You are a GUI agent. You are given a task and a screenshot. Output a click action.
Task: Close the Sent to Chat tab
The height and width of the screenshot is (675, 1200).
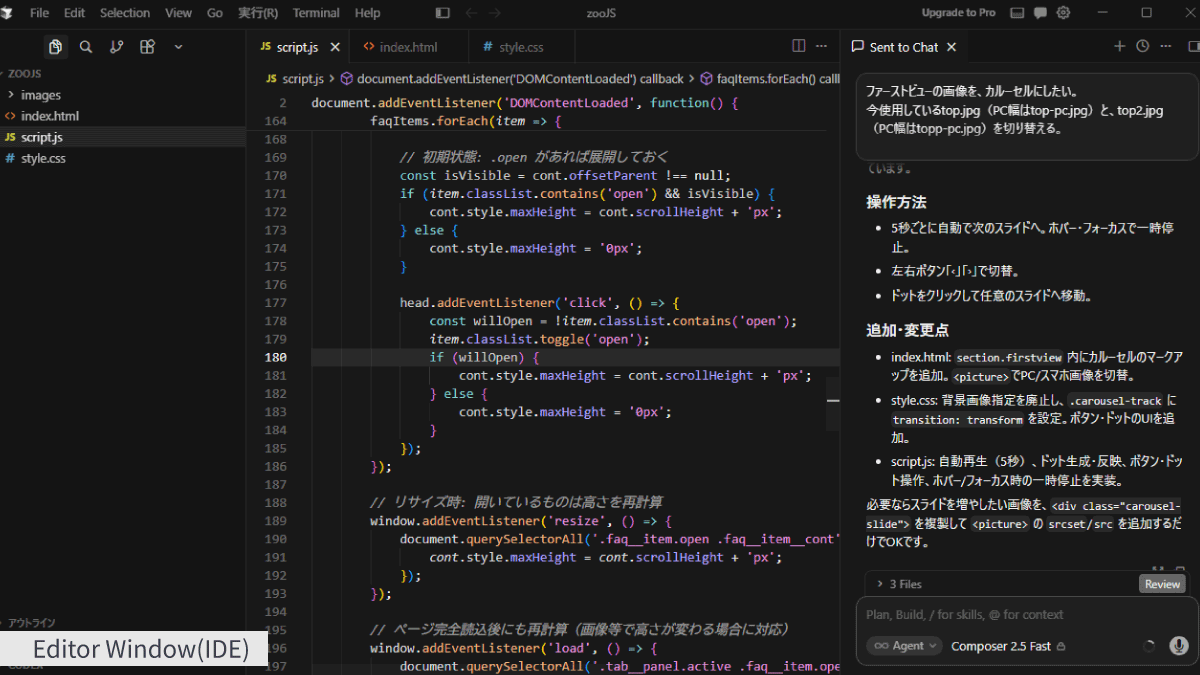(952, 47)
